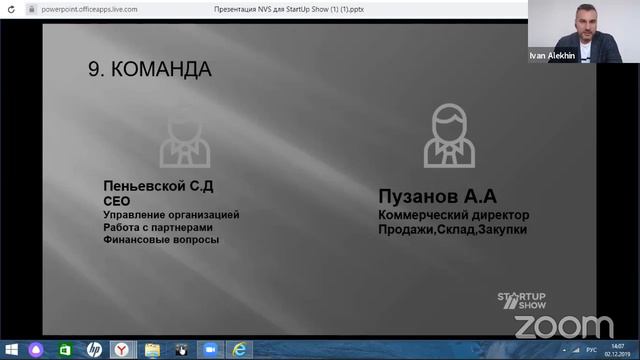Viewport: 640px width, 360px height.
Task: Switch to Yandex Browser in the taskbar
Action: tap(122, 350)
